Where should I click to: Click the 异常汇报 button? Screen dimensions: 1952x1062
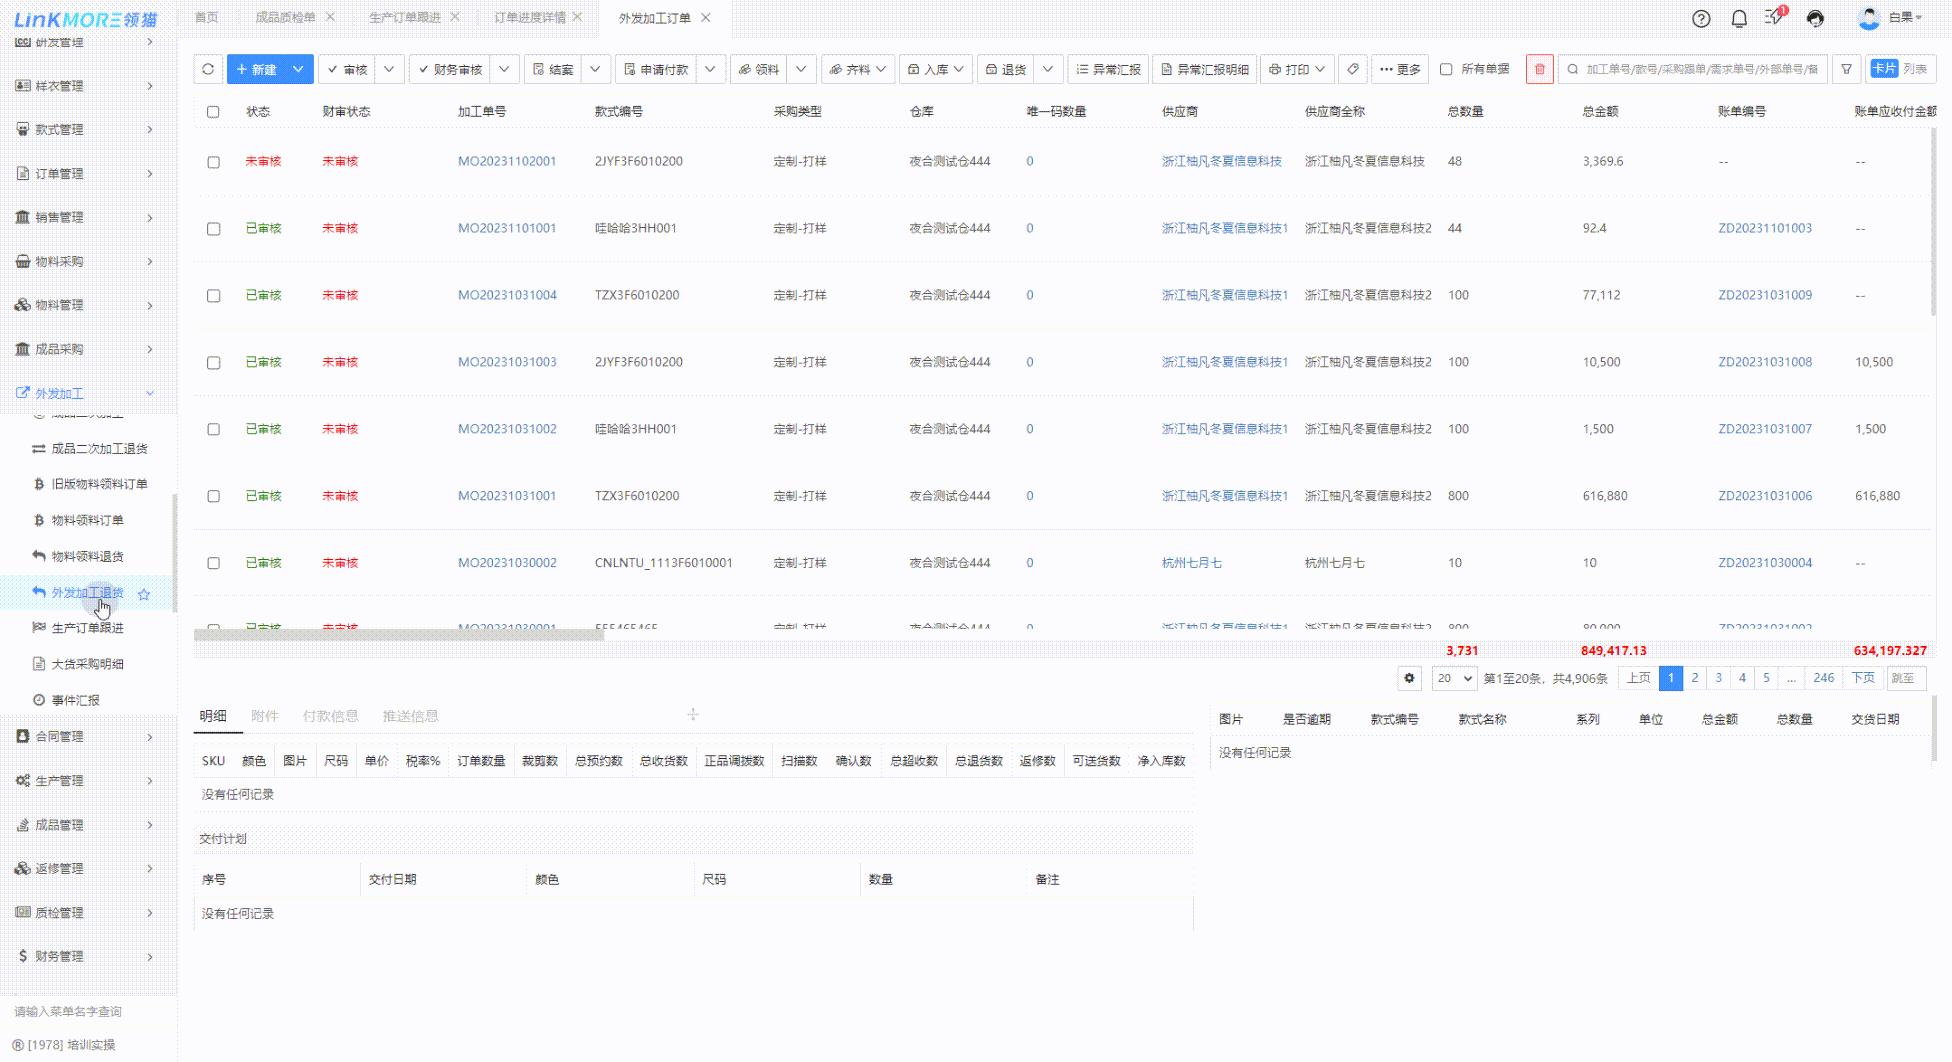(x=1108, y=69)
